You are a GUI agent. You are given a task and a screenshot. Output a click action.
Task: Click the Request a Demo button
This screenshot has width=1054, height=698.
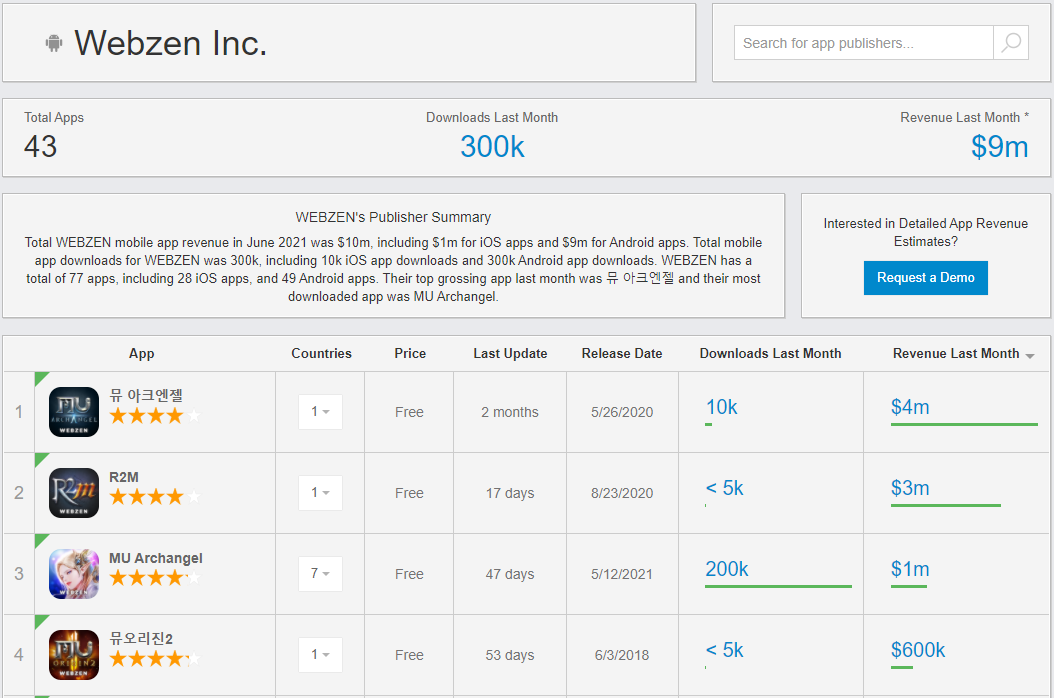[926, 278]
